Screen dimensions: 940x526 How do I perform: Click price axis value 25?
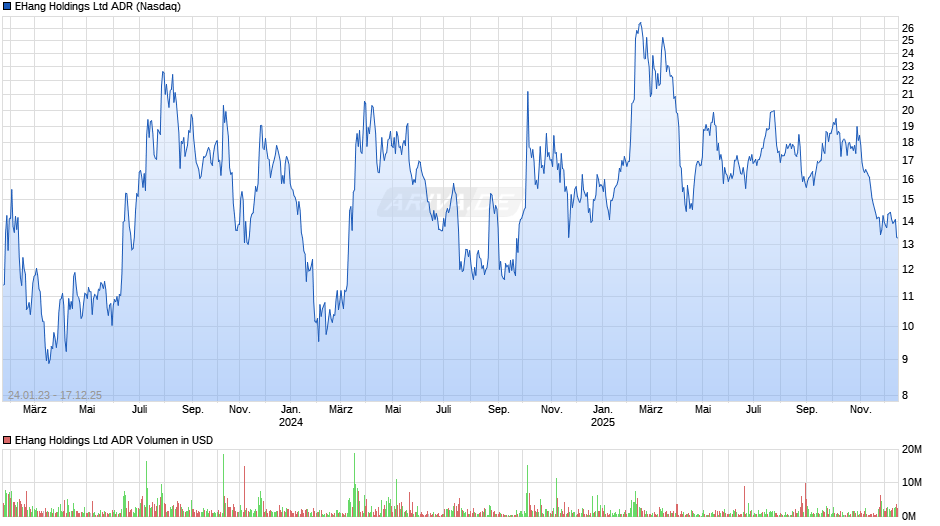pyautogui.click(x=908, y=40)
